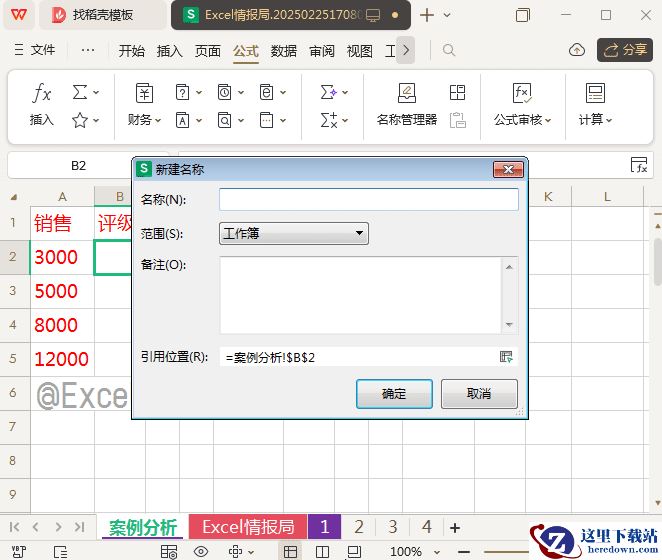Select column K header
This screenshot has width=662, height=560.
click(x=548, y=197)
